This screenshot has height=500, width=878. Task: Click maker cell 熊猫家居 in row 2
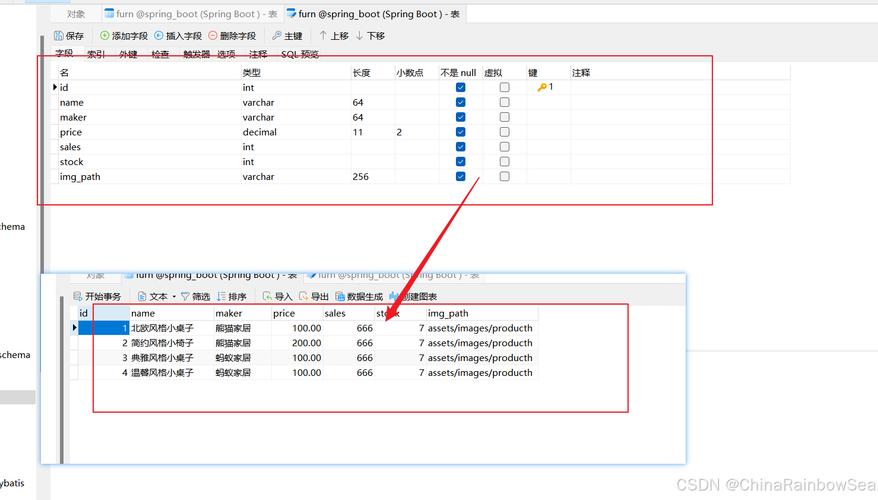point(242,343)
